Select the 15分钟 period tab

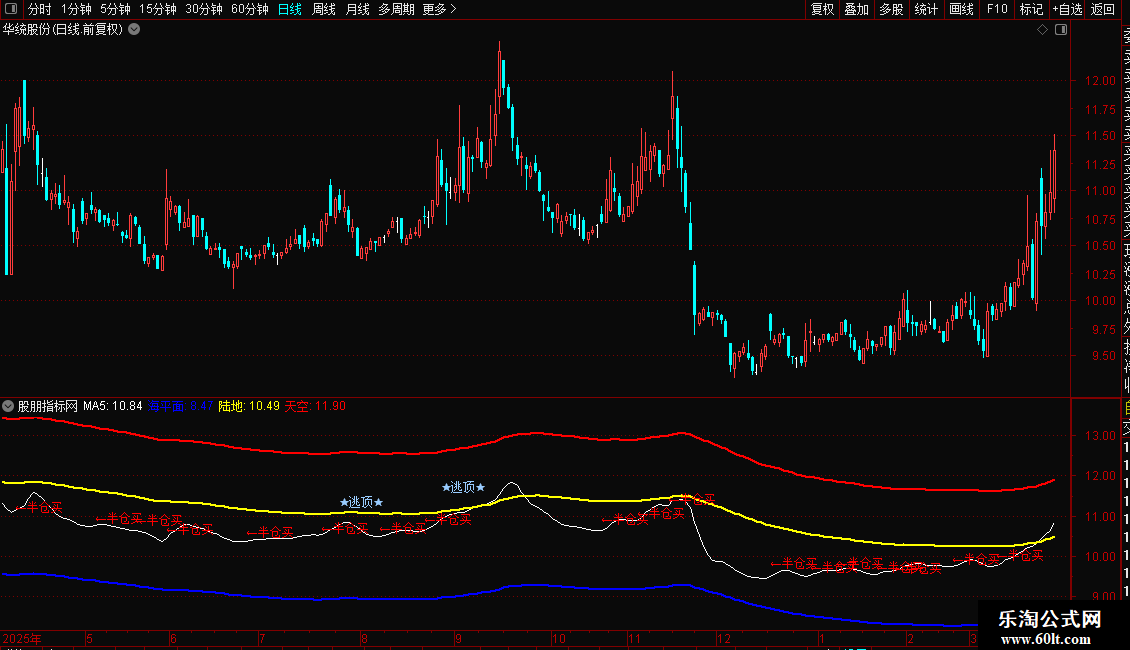pyautogui.click(x=158, y=9)
